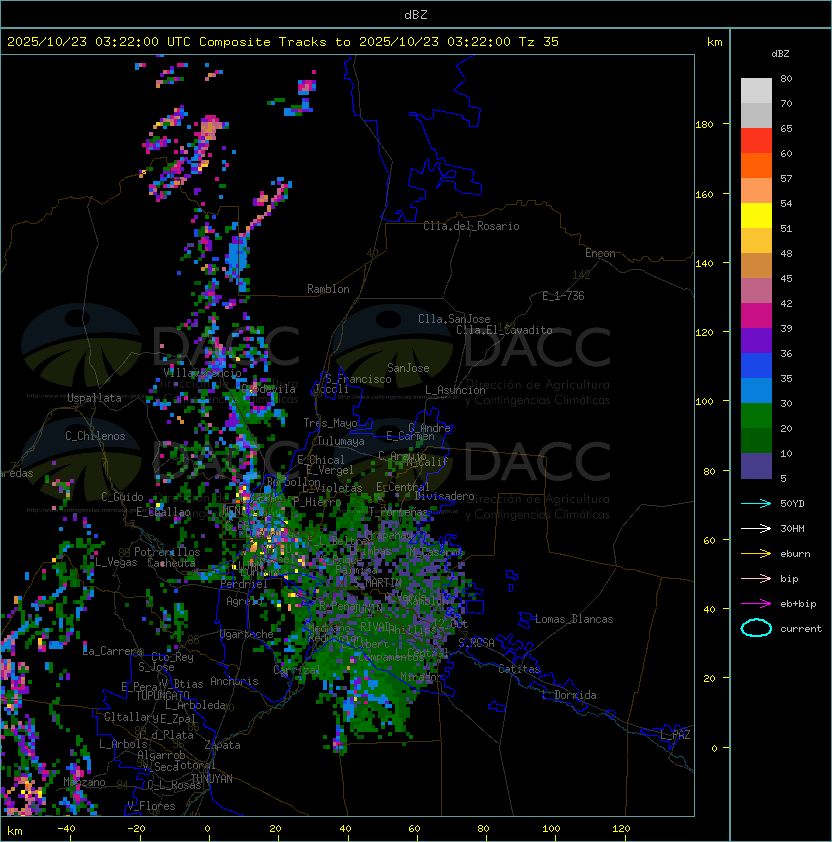Click the 'Agrelo' map label
Image resolution: width=832 pixels, height=842 pixels.
click(244, 601)
